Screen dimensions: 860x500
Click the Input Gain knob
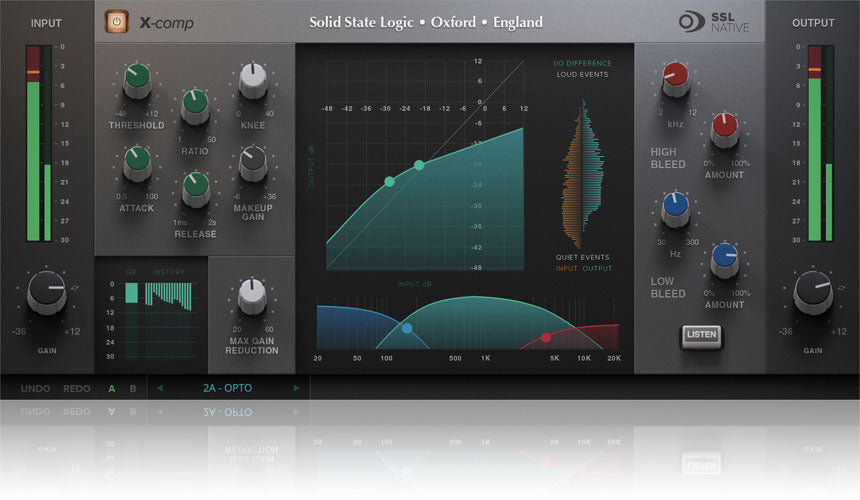click(47, 292)
